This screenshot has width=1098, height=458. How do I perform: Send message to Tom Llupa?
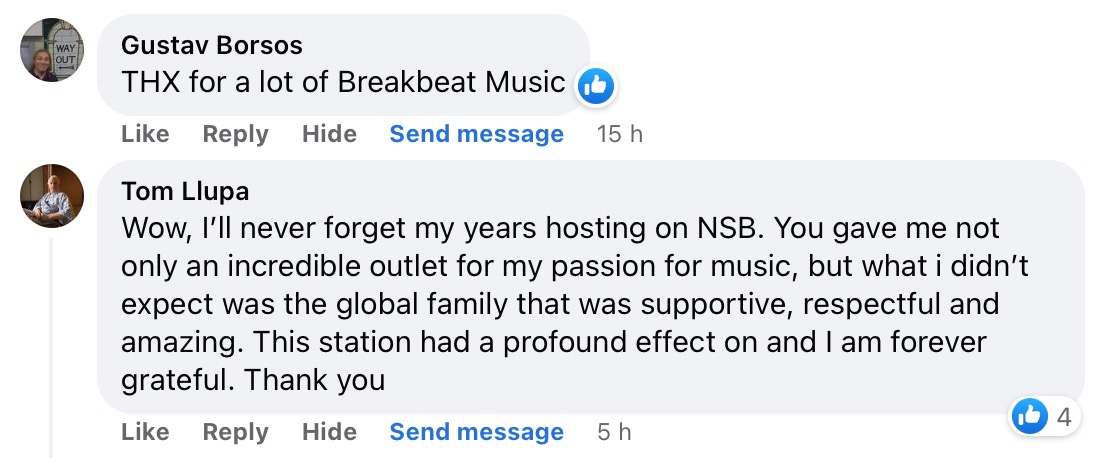coord(476,432)
